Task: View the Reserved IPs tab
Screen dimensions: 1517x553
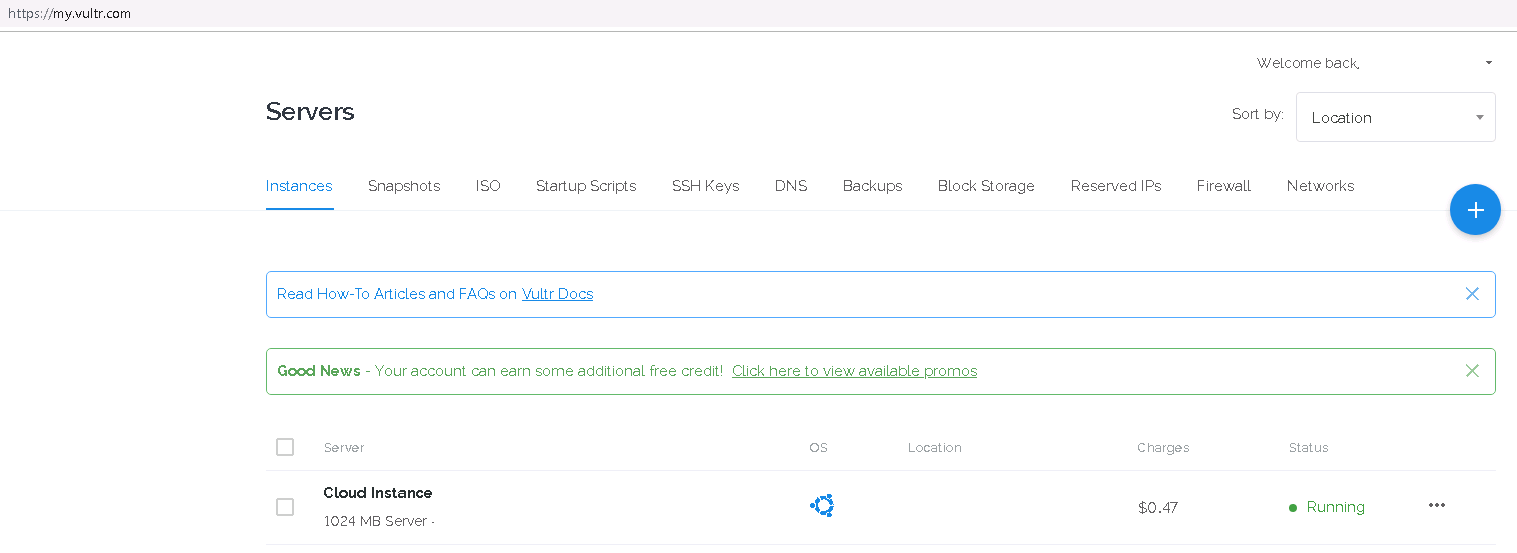Action: coord(1116,186)
